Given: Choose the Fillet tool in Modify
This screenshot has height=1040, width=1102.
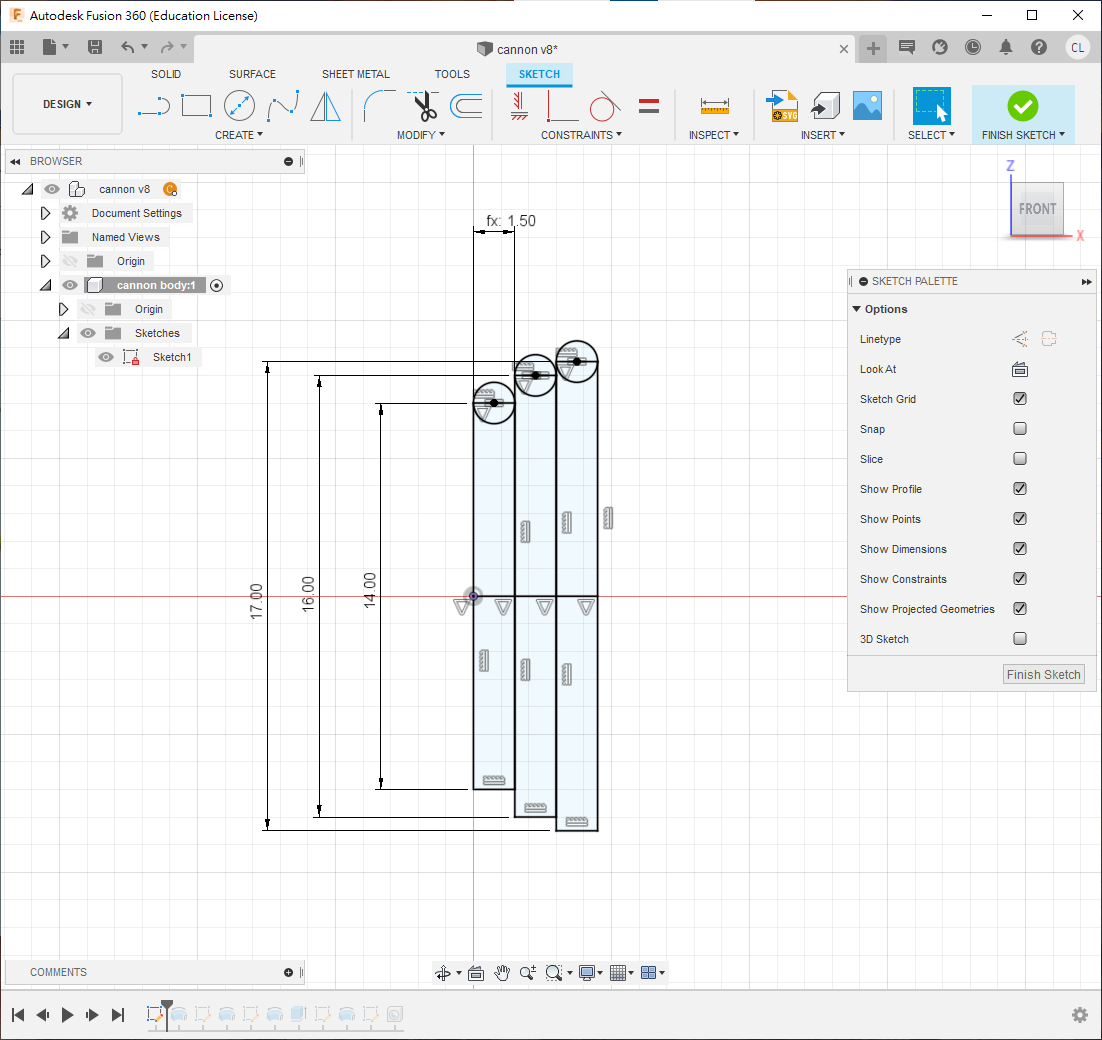Looking at the screenshot, I should point(379,105).
